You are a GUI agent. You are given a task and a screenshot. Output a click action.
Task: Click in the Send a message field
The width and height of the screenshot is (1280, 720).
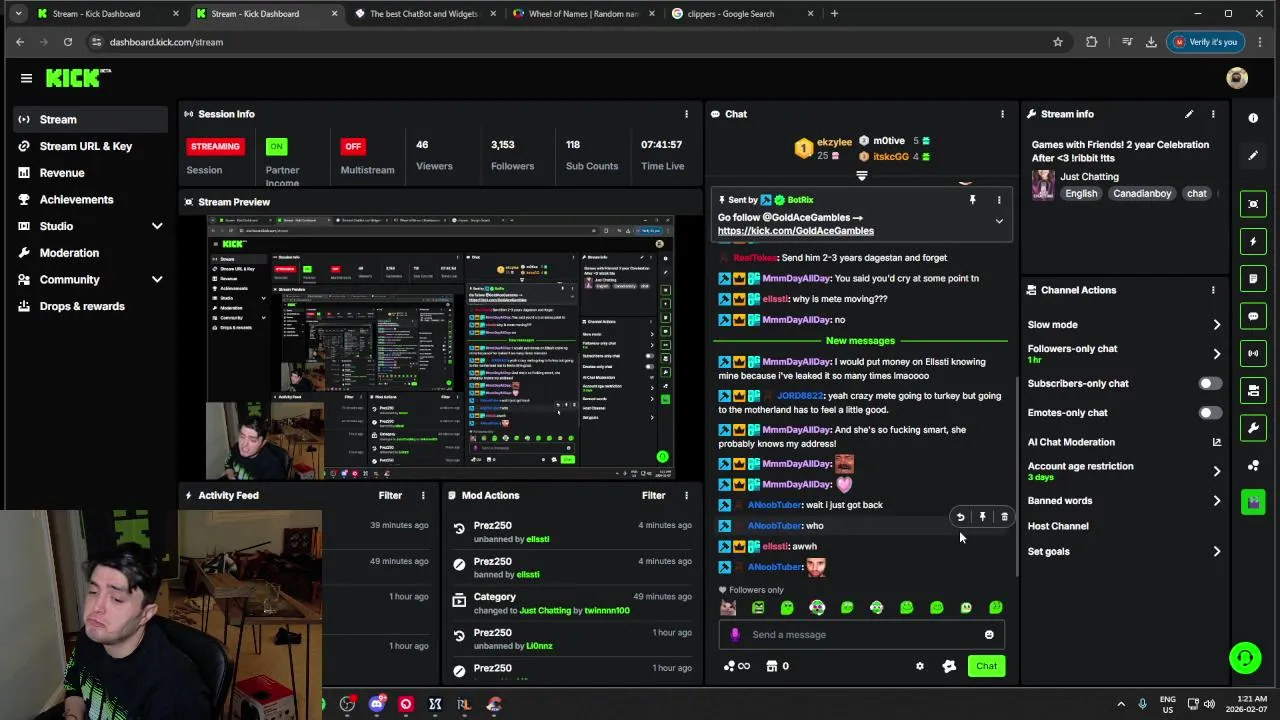coord(860,634)
